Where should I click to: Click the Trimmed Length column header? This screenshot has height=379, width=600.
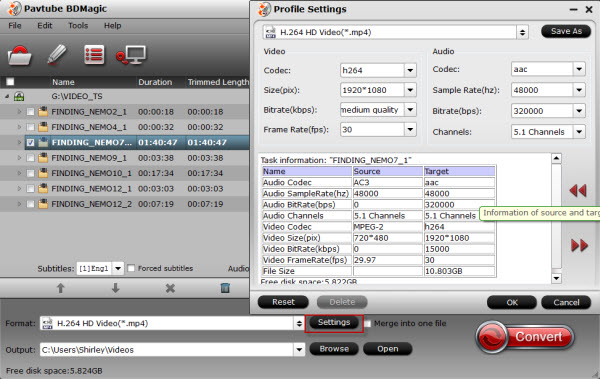coord(218,82)
